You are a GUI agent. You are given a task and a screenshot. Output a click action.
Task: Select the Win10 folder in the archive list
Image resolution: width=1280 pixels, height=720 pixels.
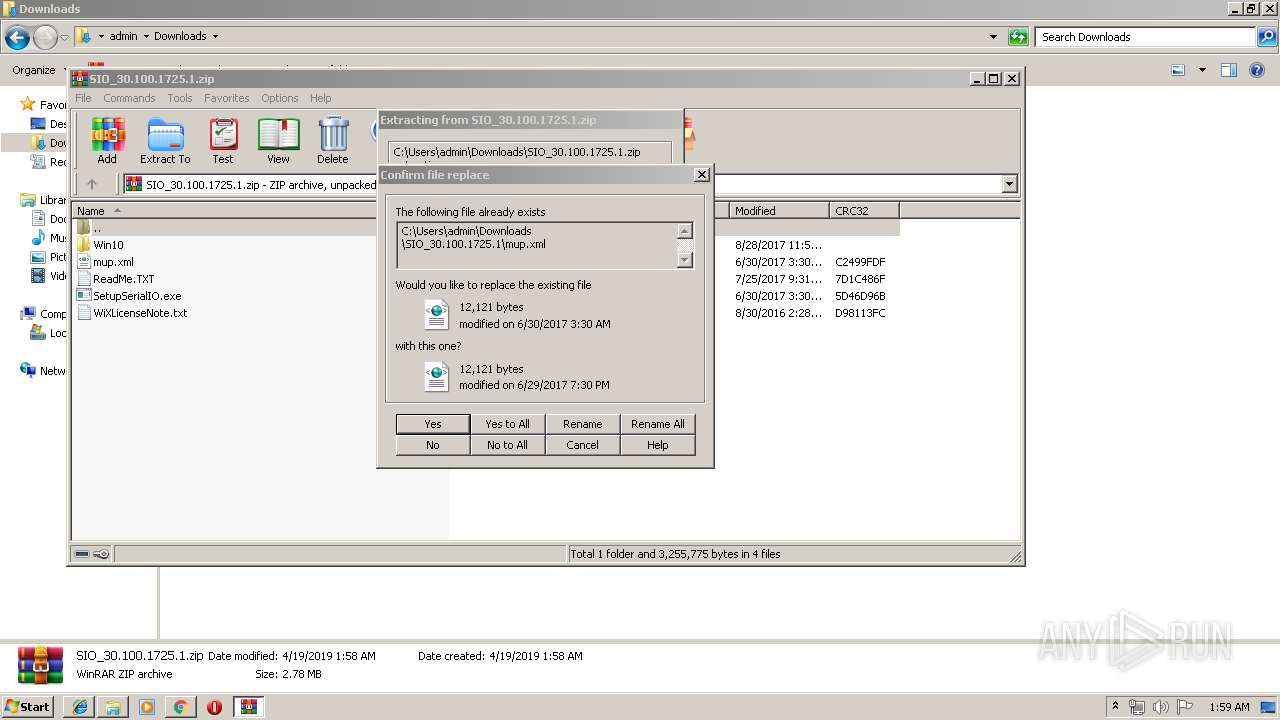[x=108, y=245]
